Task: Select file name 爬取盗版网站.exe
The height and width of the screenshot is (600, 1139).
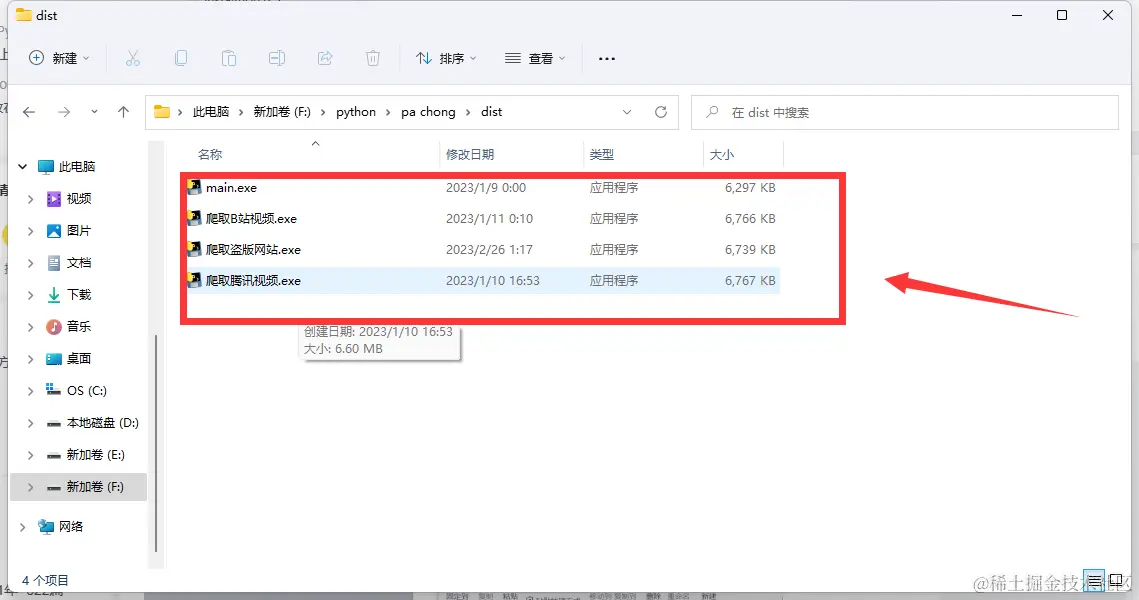Action: coord(253,249)
